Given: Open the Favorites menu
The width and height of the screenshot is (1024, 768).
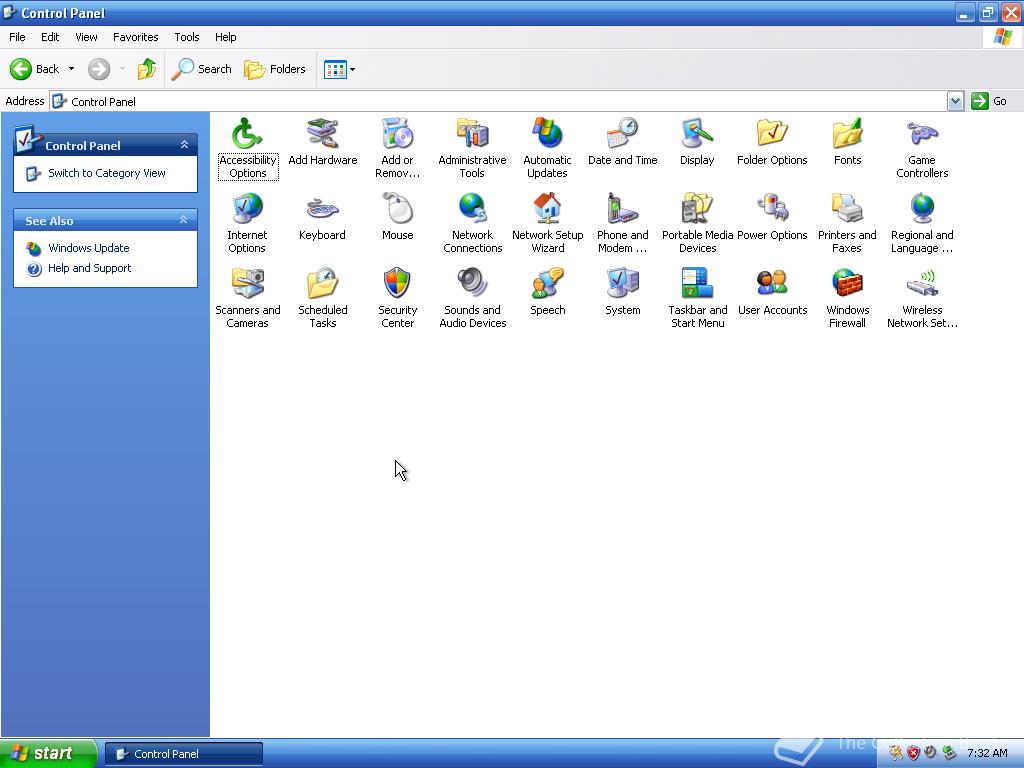Looking at the screenshot, I should pos(135,37).
